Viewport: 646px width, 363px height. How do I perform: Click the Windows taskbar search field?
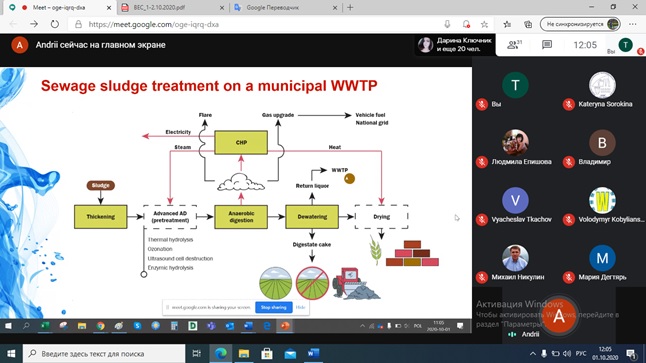(x=104, y=354)
